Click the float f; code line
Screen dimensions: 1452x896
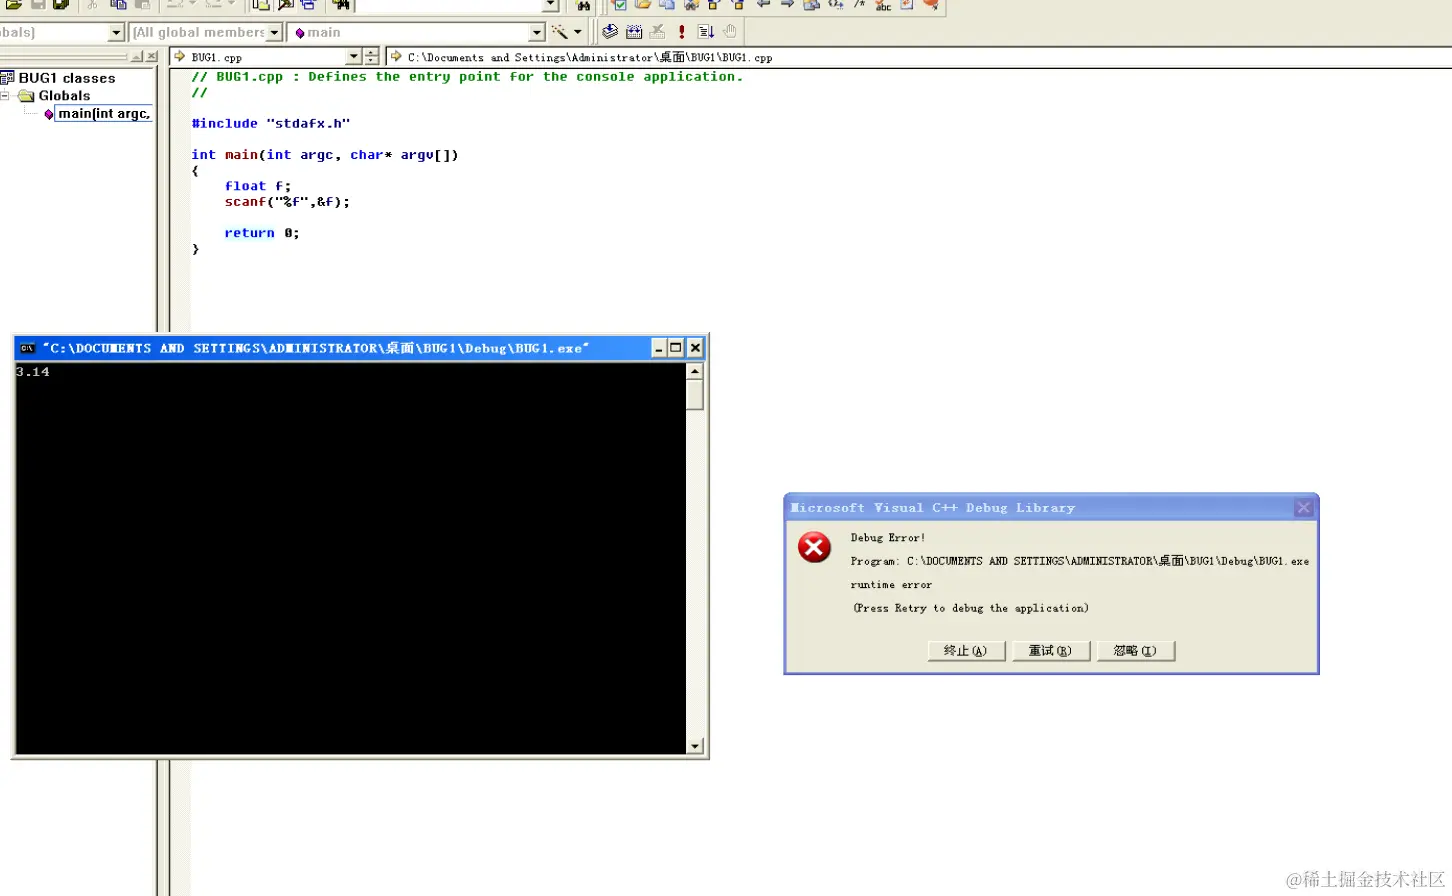tap(258, 186)
